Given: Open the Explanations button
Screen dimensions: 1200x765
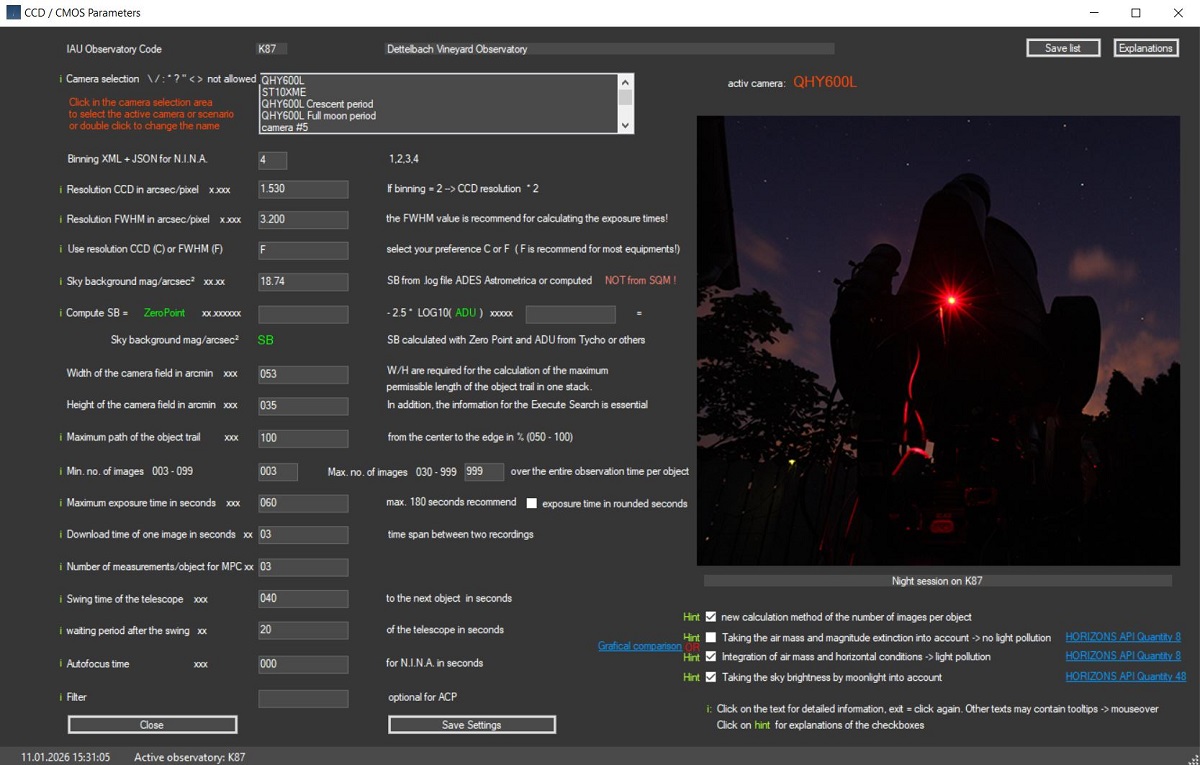Looking at the screenshot, I should (1145, 48).
